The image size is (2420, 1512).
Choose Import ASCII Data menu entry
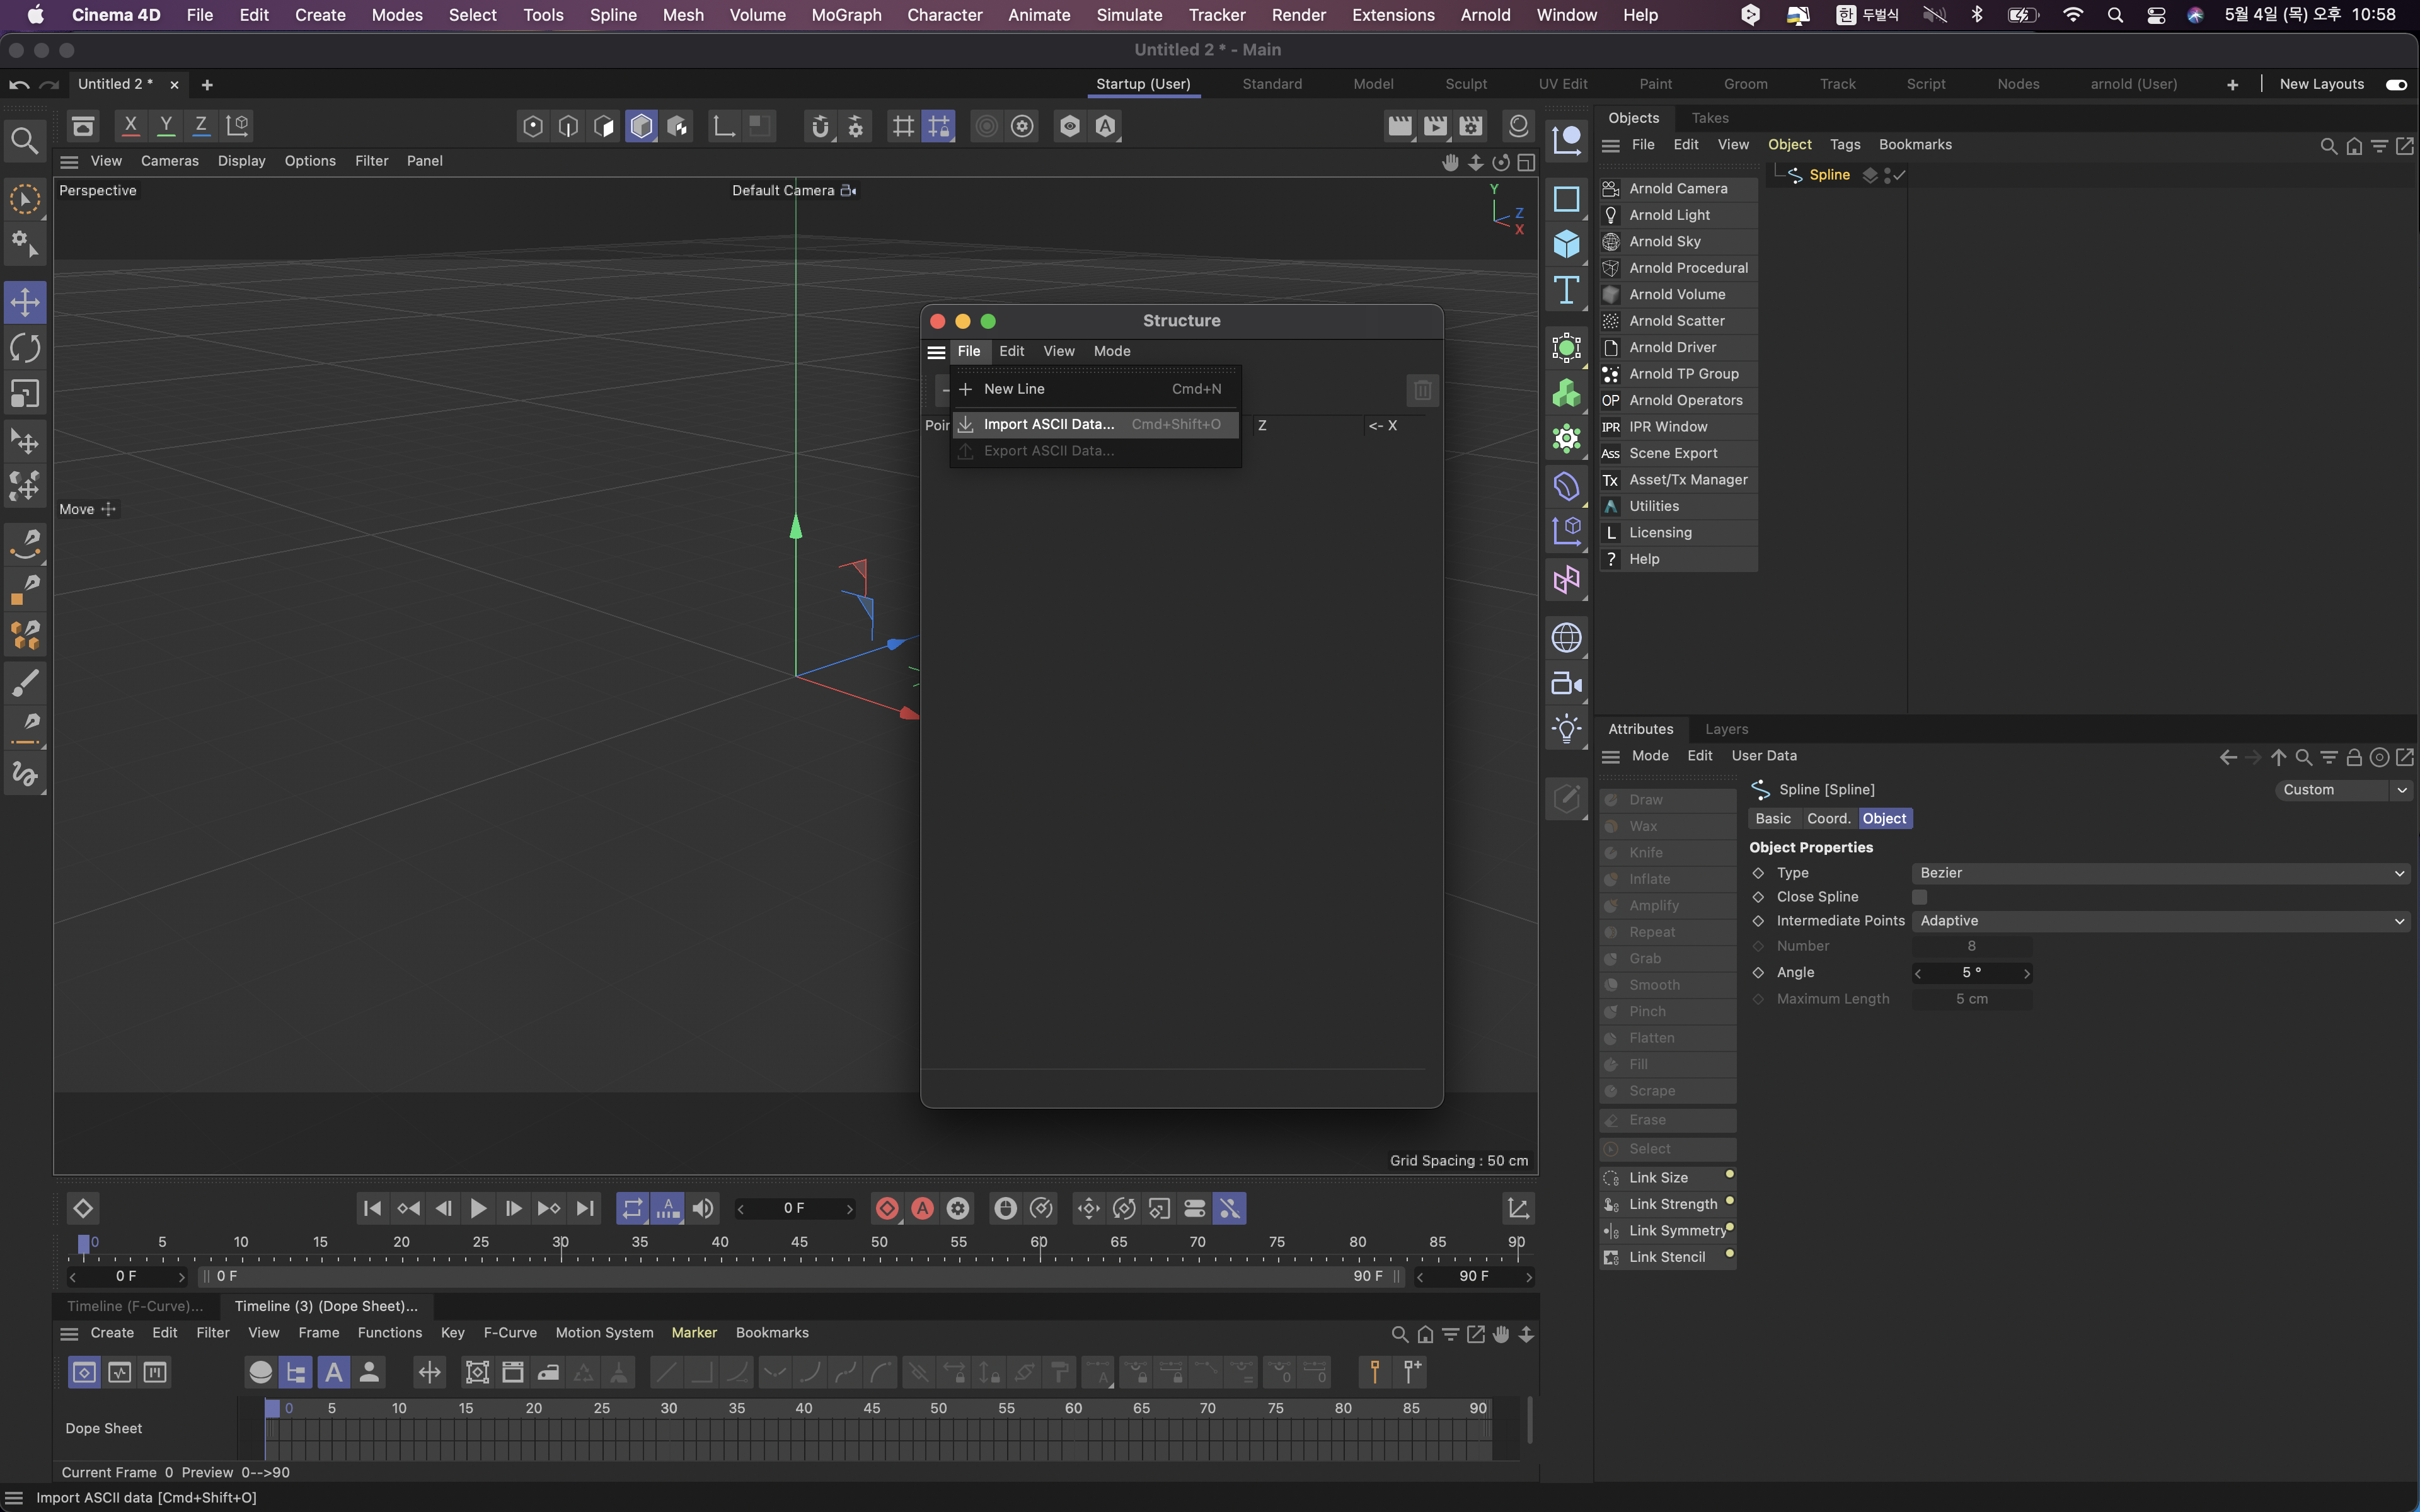[1048, 424]
